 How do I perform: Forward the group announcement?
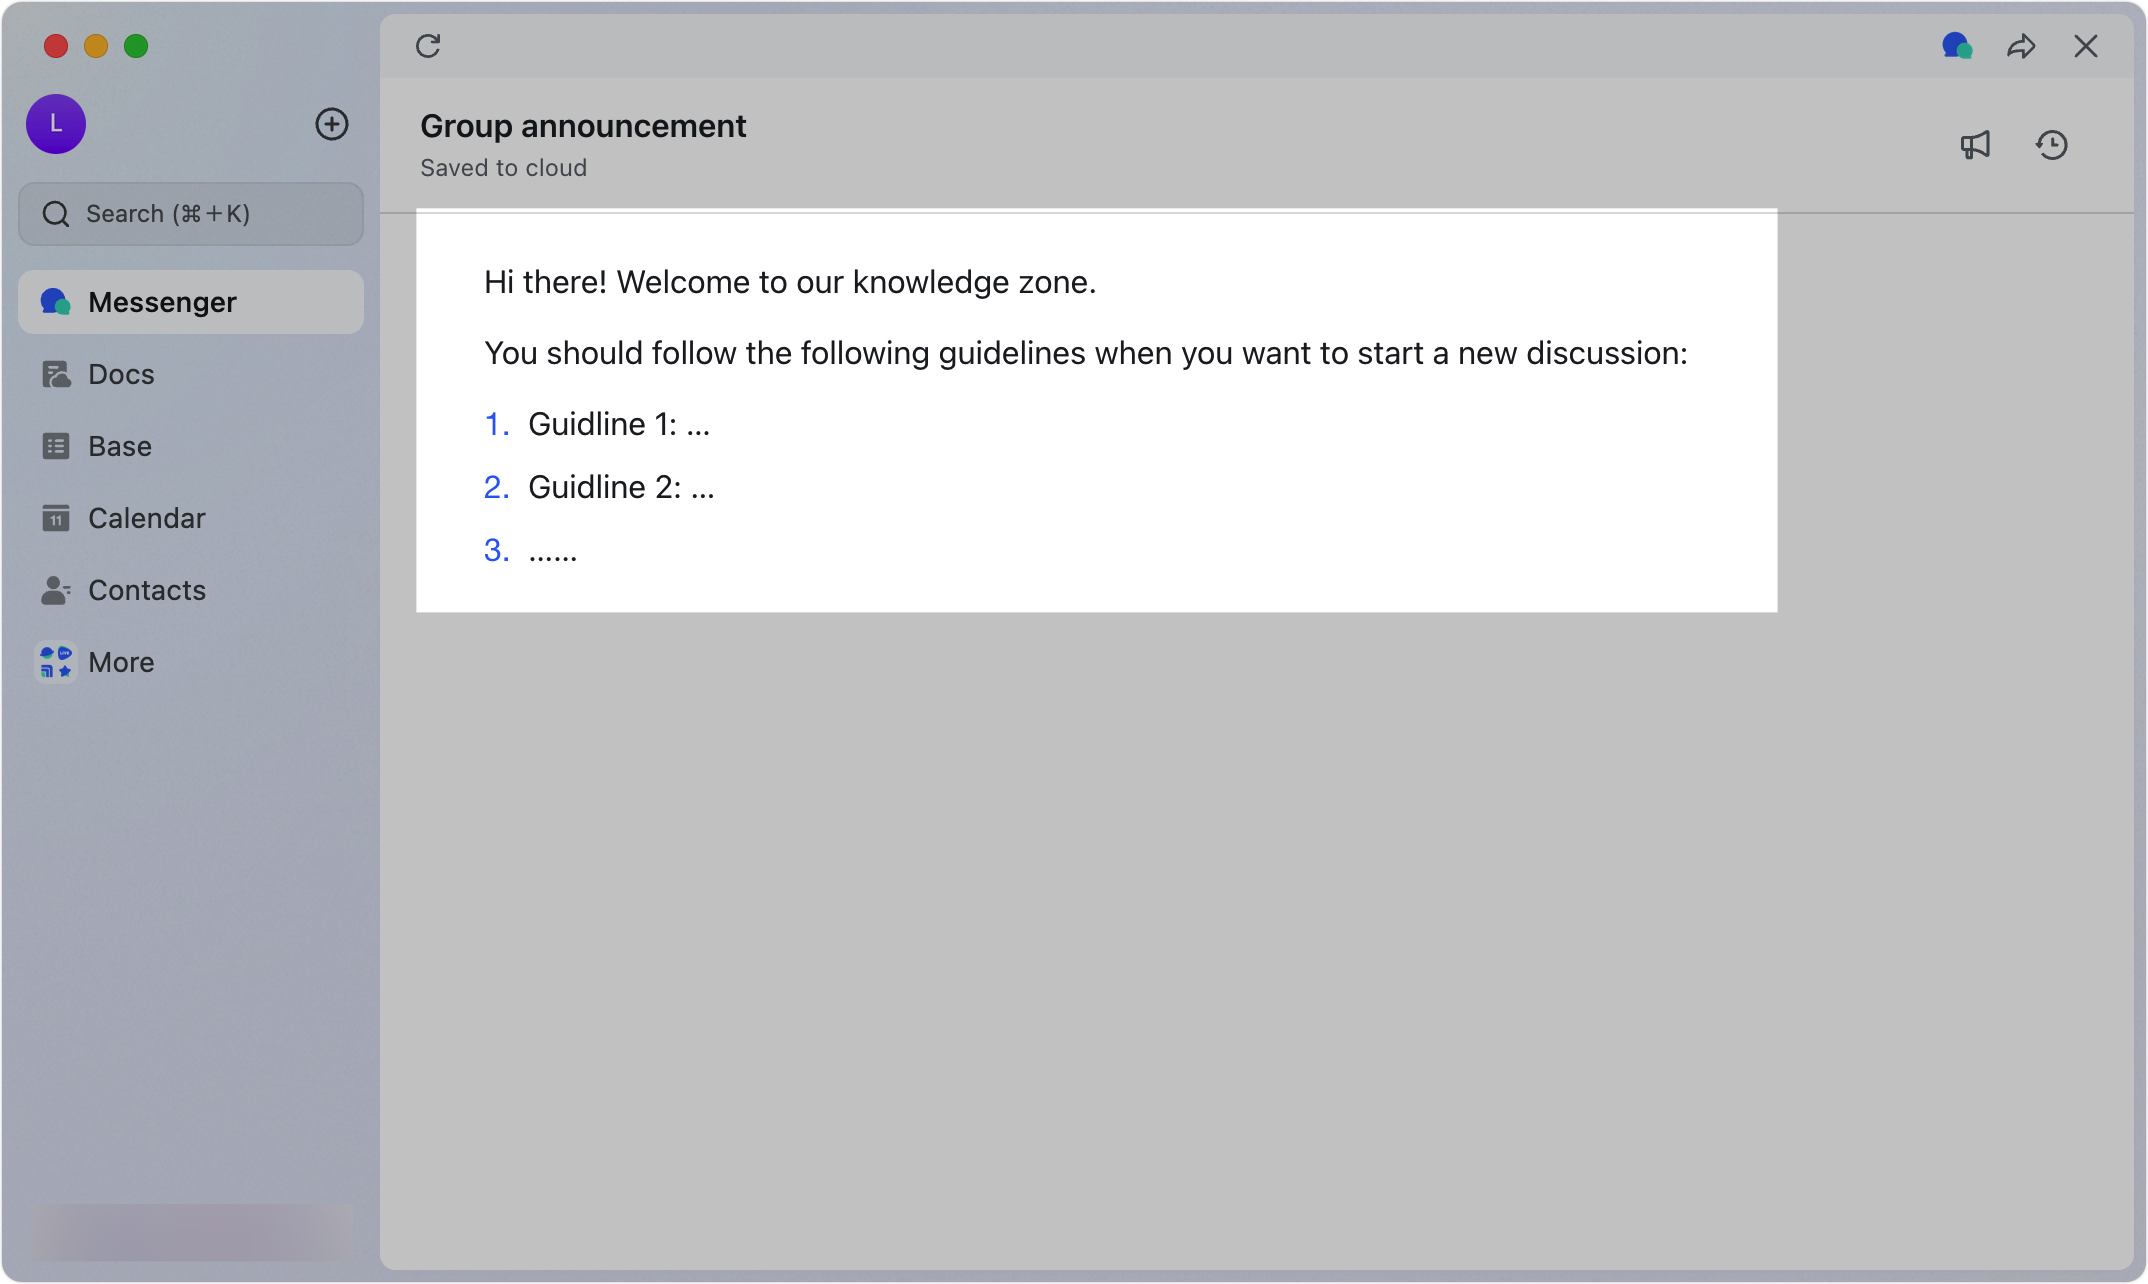(2022, 46)
